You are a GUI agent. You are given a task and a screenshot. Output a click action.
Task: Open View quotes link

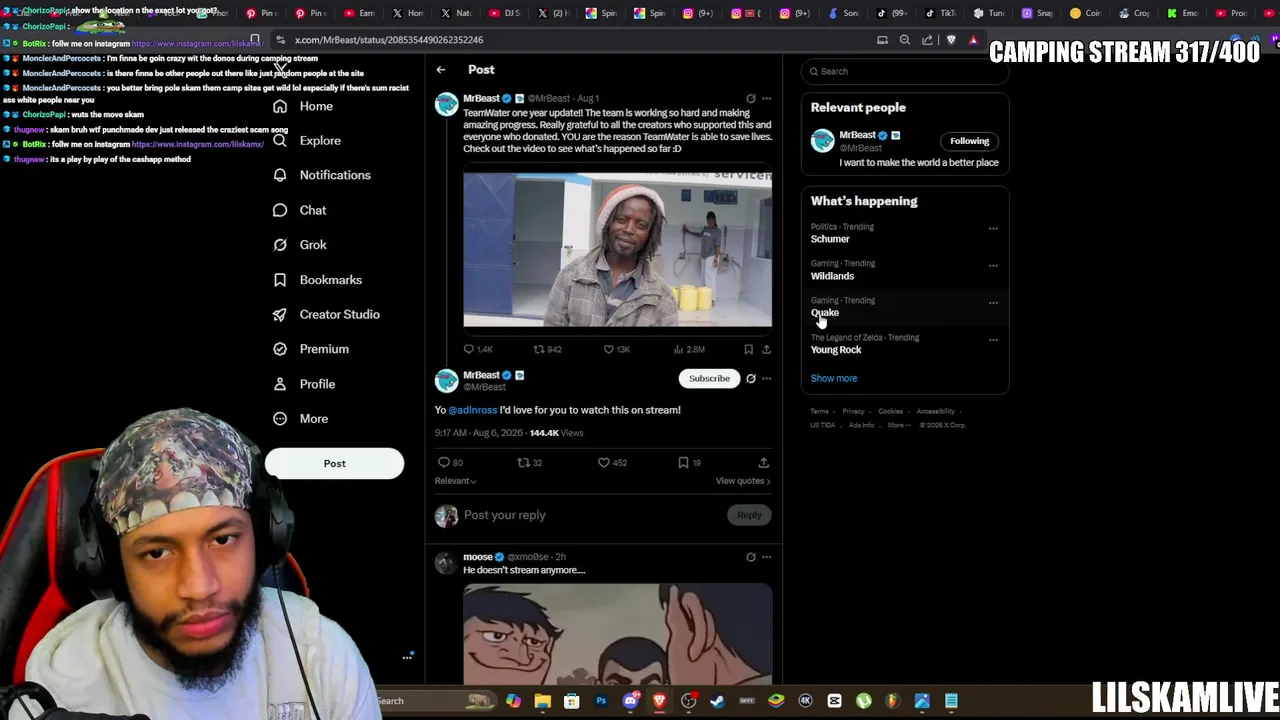coord(743,481)
